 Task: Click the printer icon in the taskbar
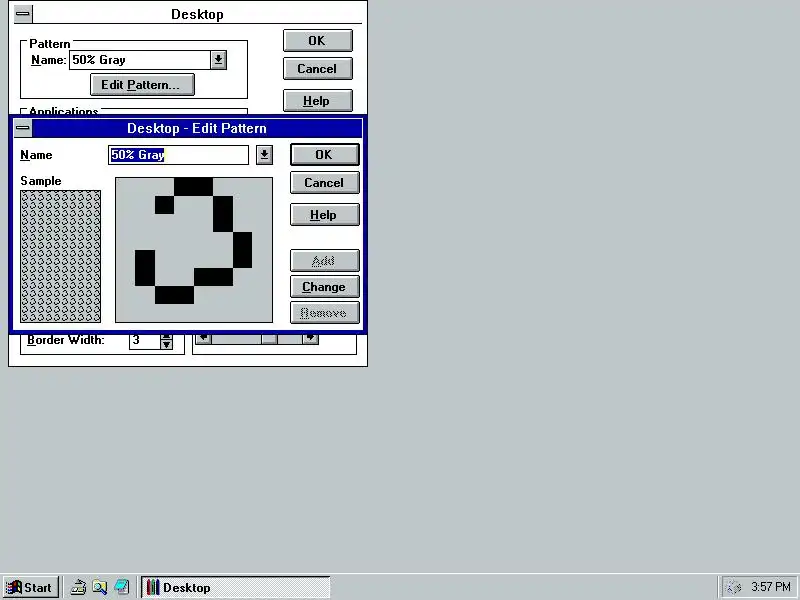[x=78, y=587]
